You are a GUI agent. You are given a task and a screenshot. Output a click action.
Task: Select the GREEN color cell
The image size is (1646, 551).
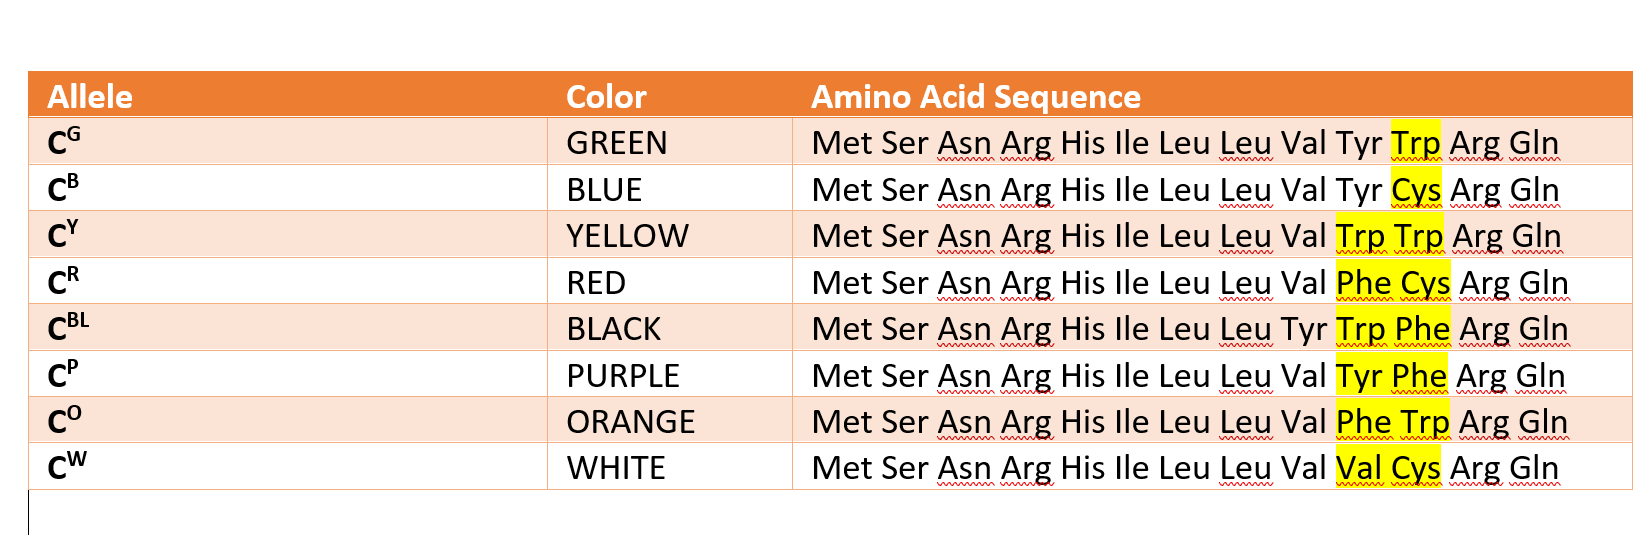point(616,143)
